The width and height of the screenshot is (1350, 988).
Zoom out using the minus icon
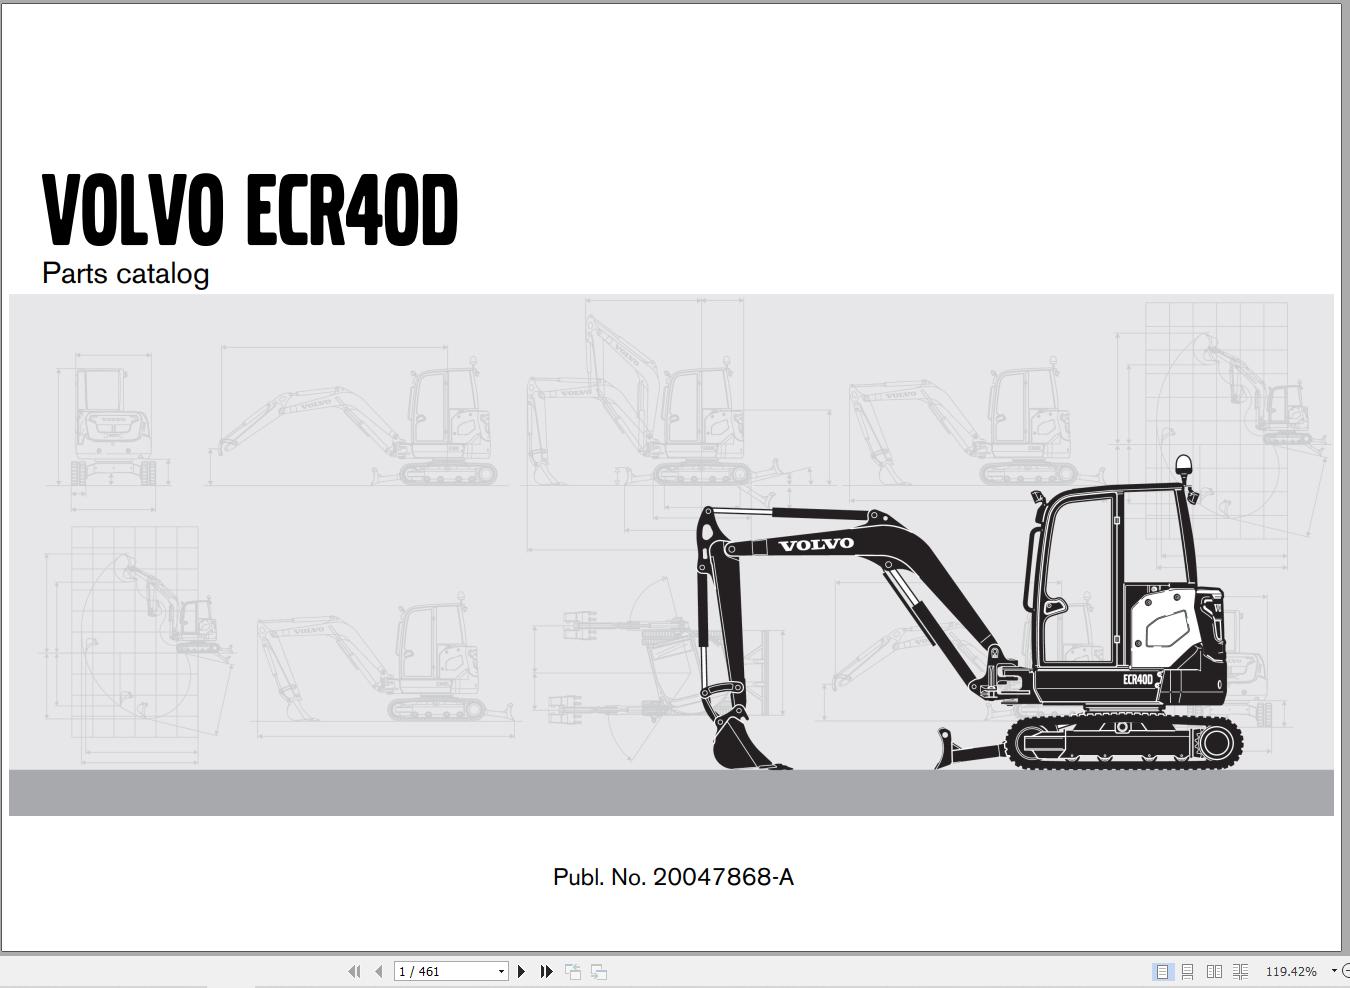coord(1346,970)
